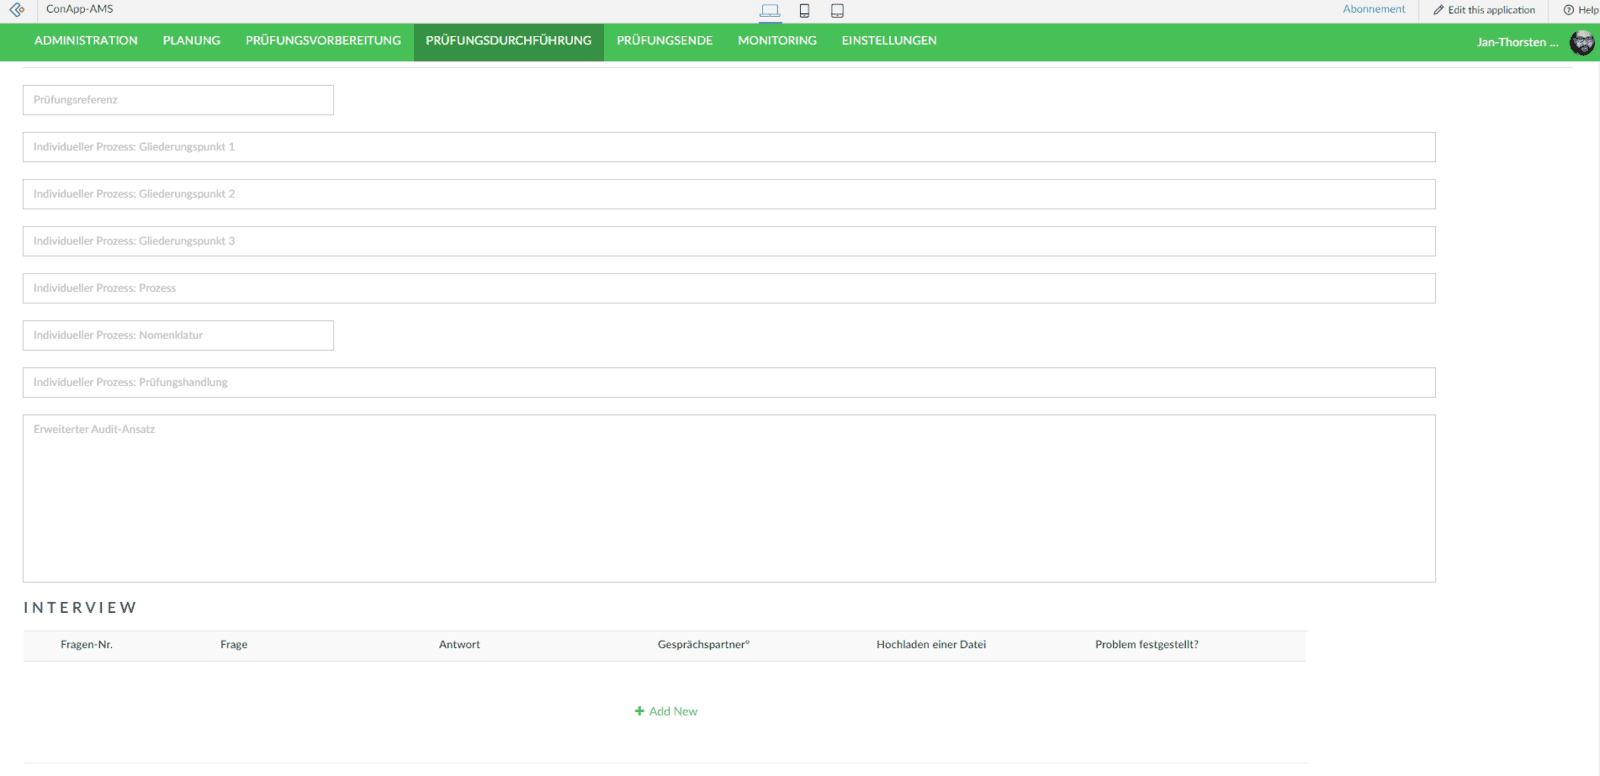
Task: Open the Abonnement link
Action: coord(1373,9)
